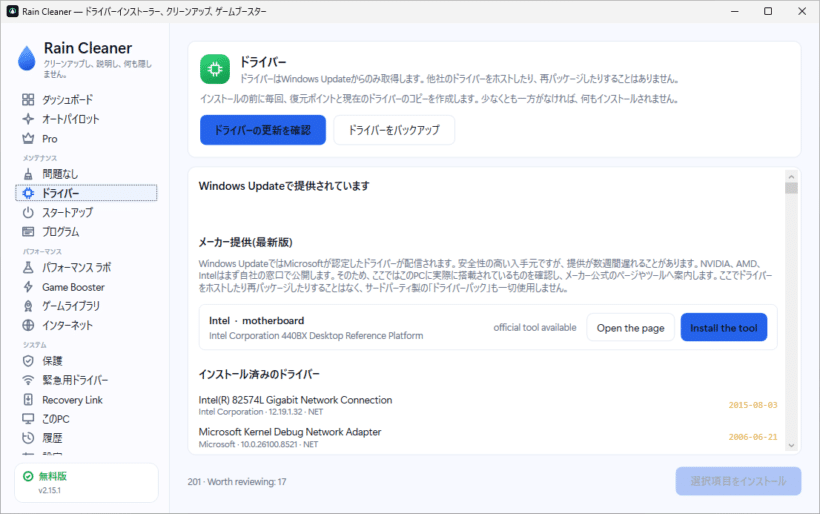820x514 pixels.
Task: Click 選択項目をインストール button
Action: pyautogui.click(x=738, y=481)
